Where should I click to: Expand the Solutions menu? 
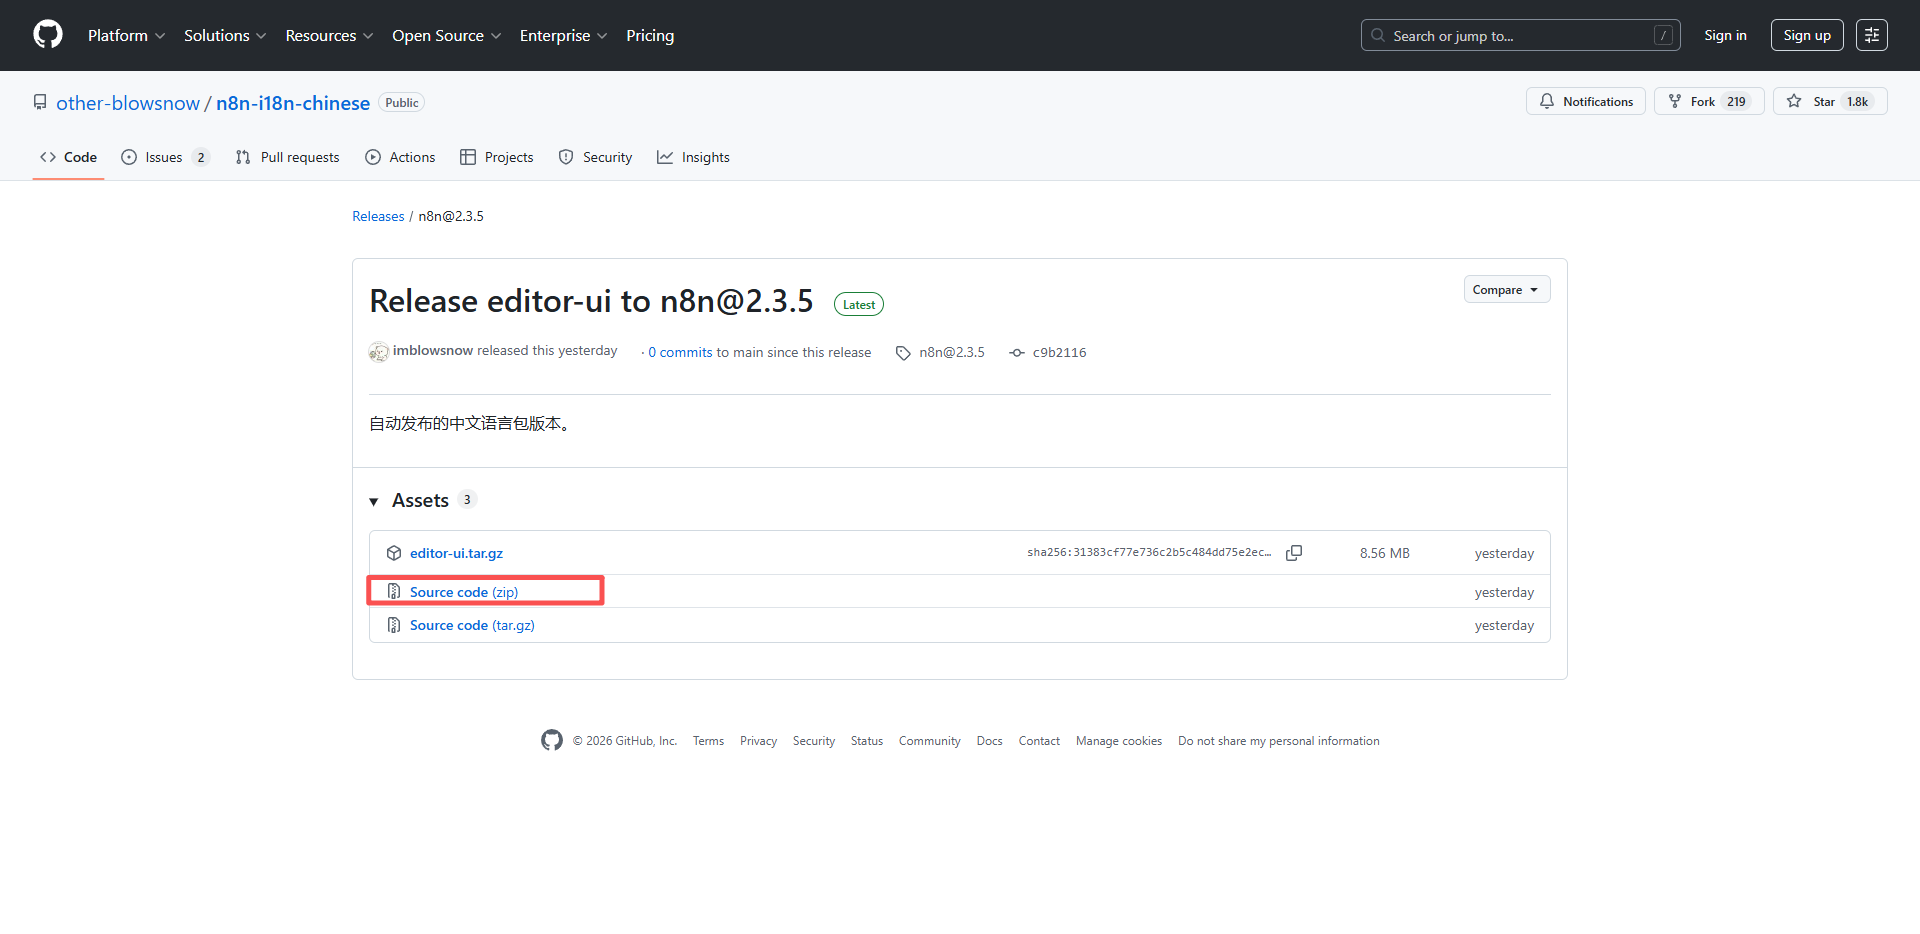click(225, 35)
